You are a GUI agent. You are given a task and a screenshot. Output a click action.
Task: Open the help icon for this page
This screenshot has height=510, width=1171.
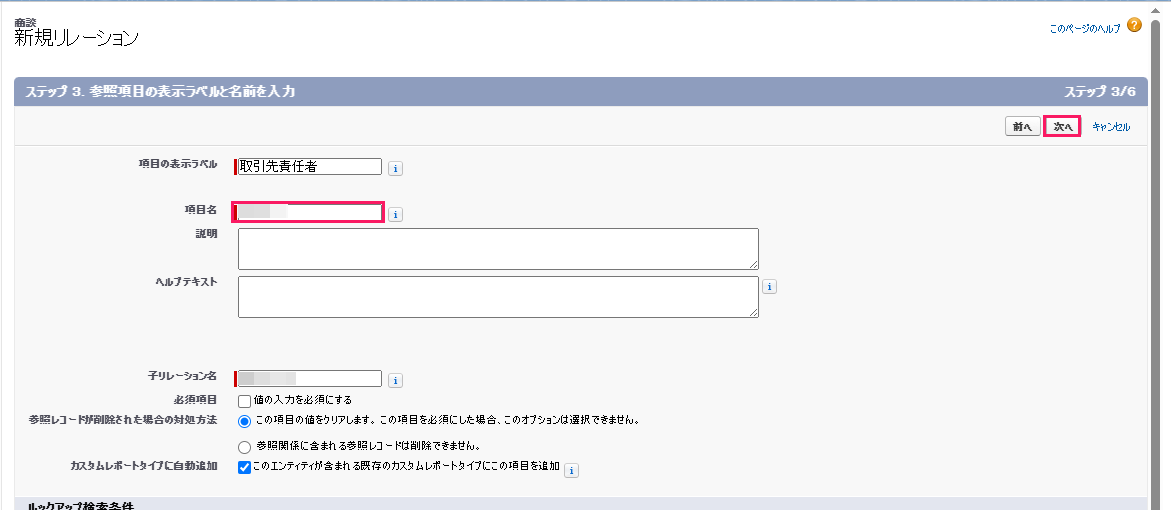coord(1134,25)
